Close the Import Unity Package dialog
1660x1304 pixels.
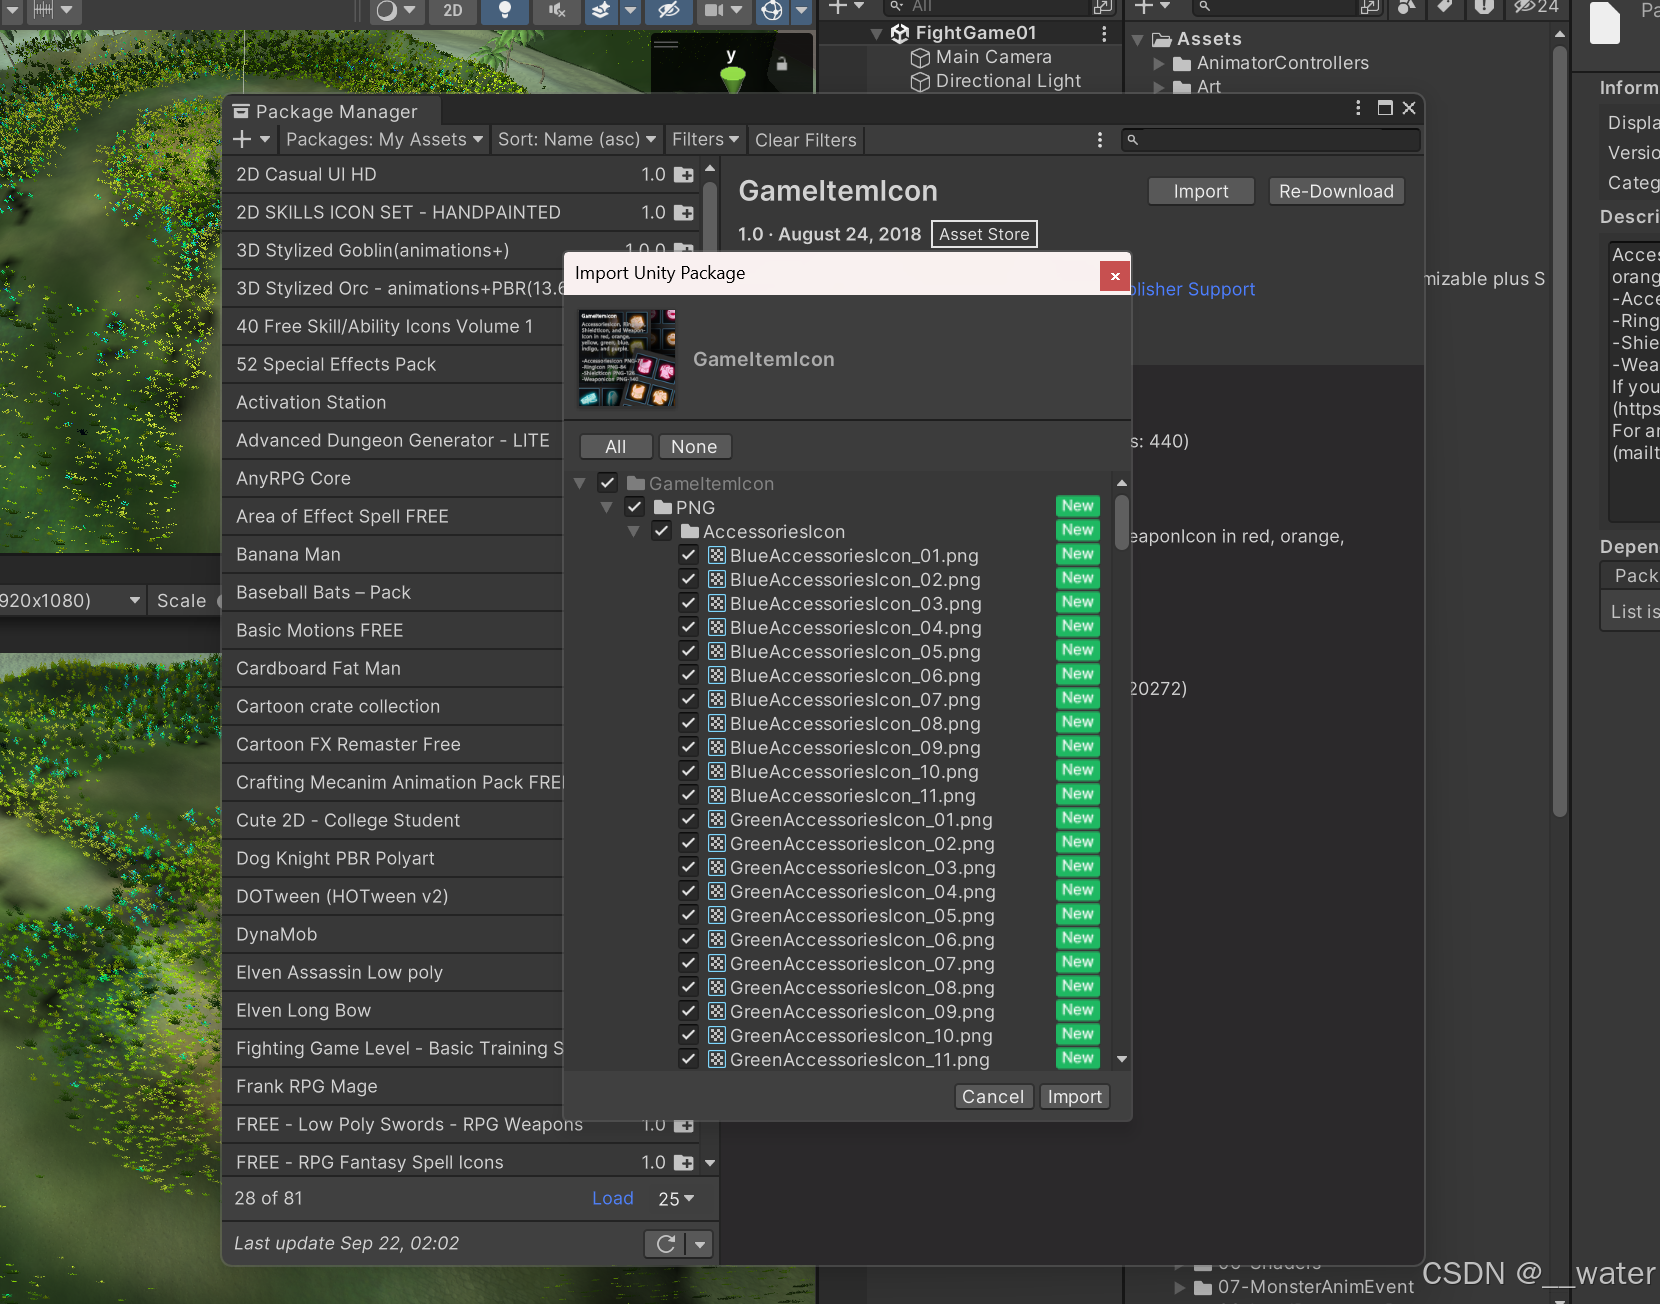(x=1115, y=276)
